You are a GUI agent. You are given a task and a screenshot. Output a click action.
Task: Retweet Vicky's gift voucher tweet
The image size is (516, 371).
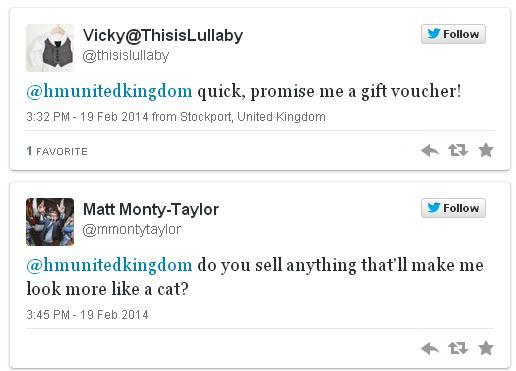[x=458, y=150]
